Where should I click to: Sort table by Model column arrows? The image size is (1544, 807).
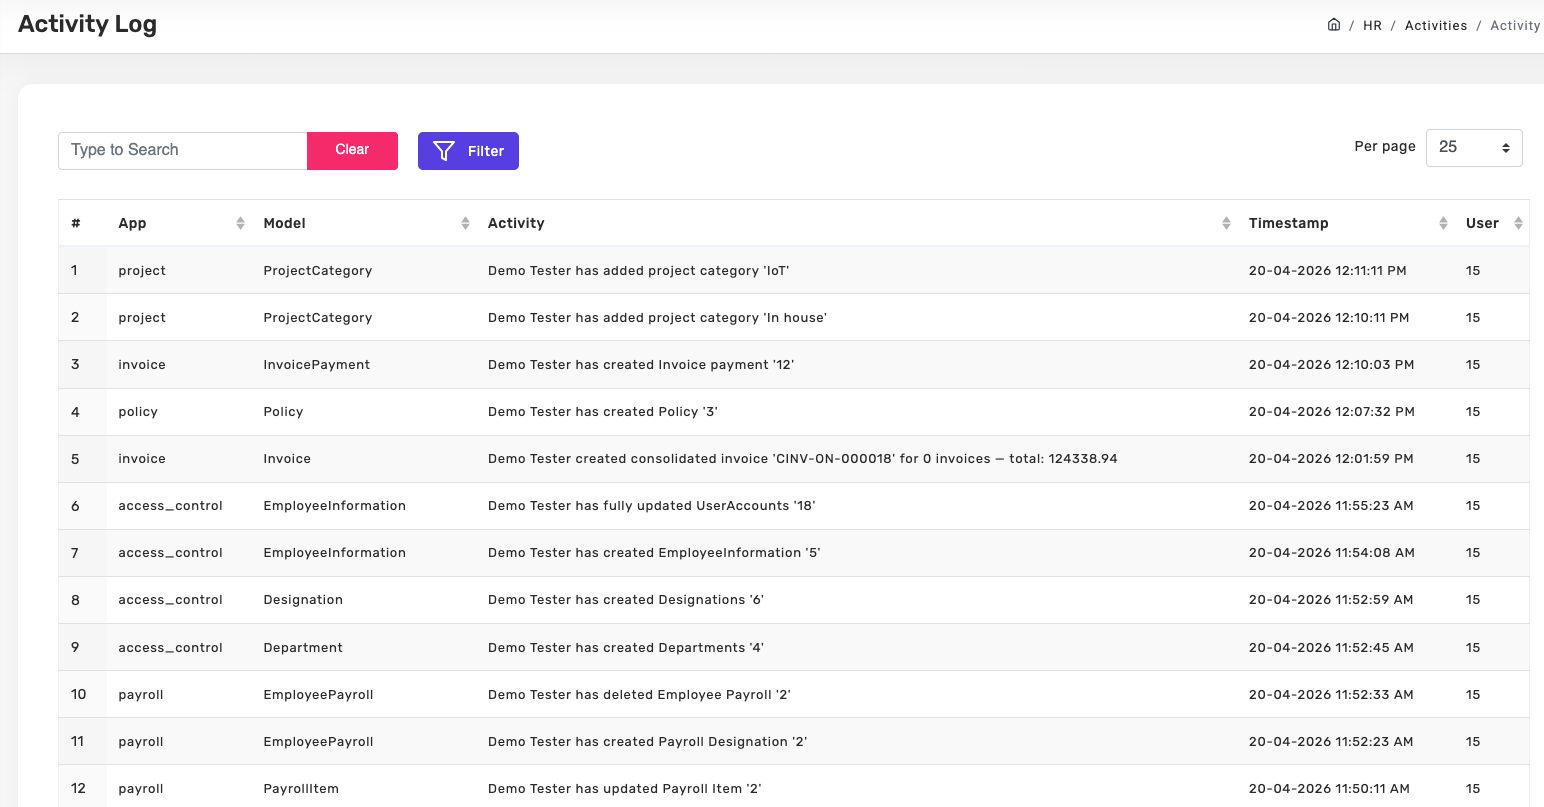tap(465, 223)
